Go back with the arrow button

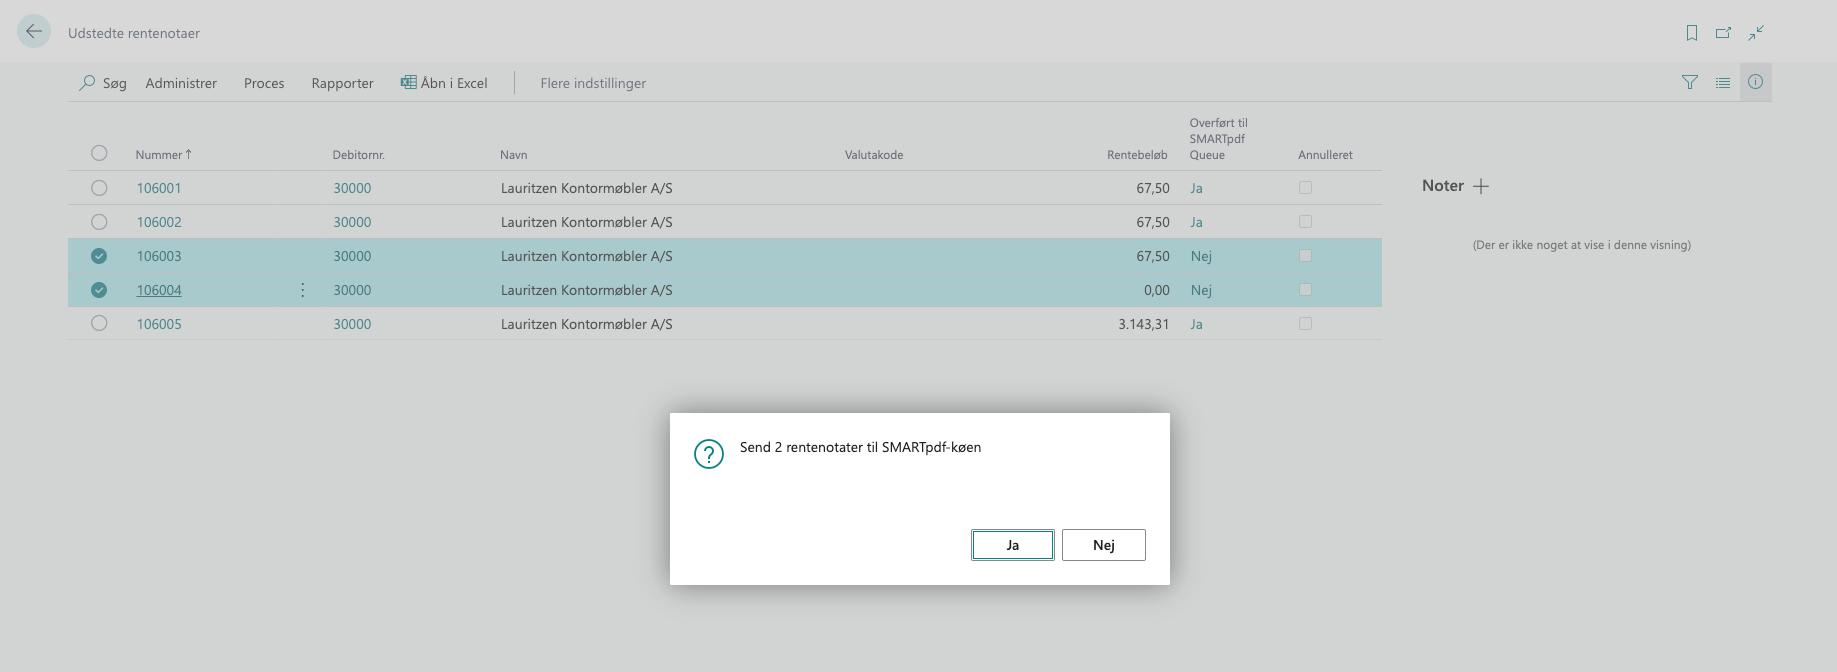point(34,31)
